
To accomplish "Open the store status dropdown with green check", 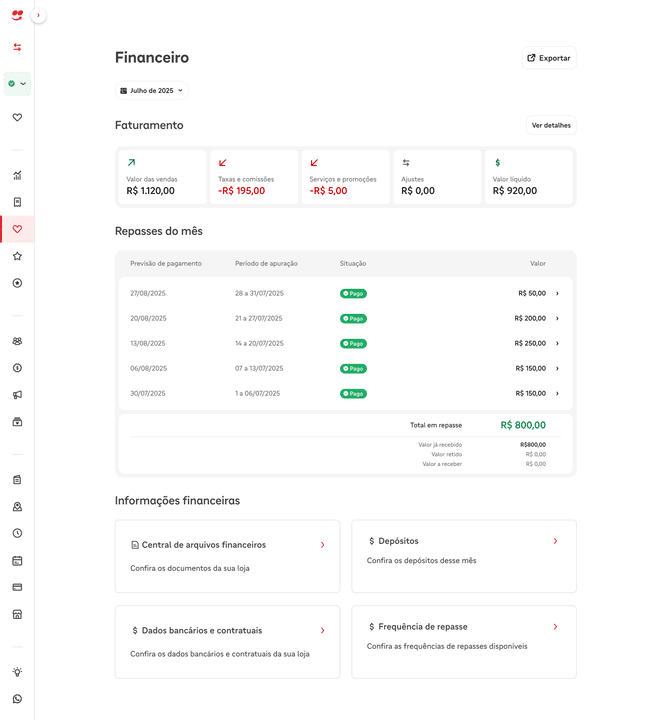I will (x=17, y=84).
